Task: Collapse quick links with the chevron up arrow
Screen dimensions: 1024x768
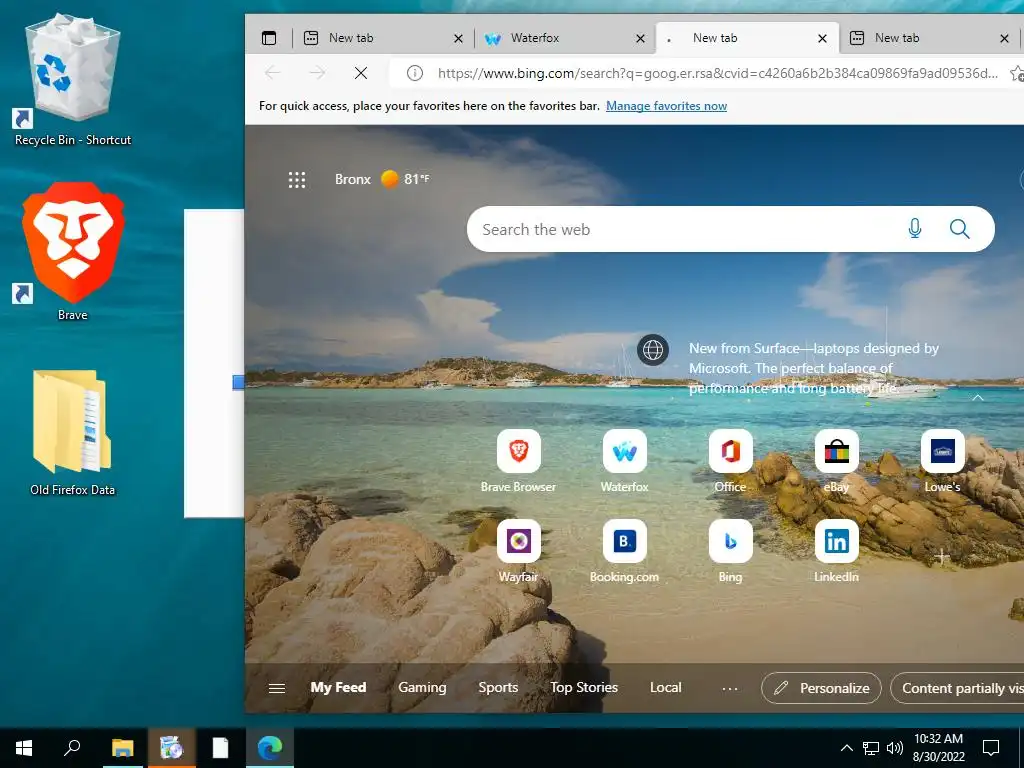Action: (978, 398)
